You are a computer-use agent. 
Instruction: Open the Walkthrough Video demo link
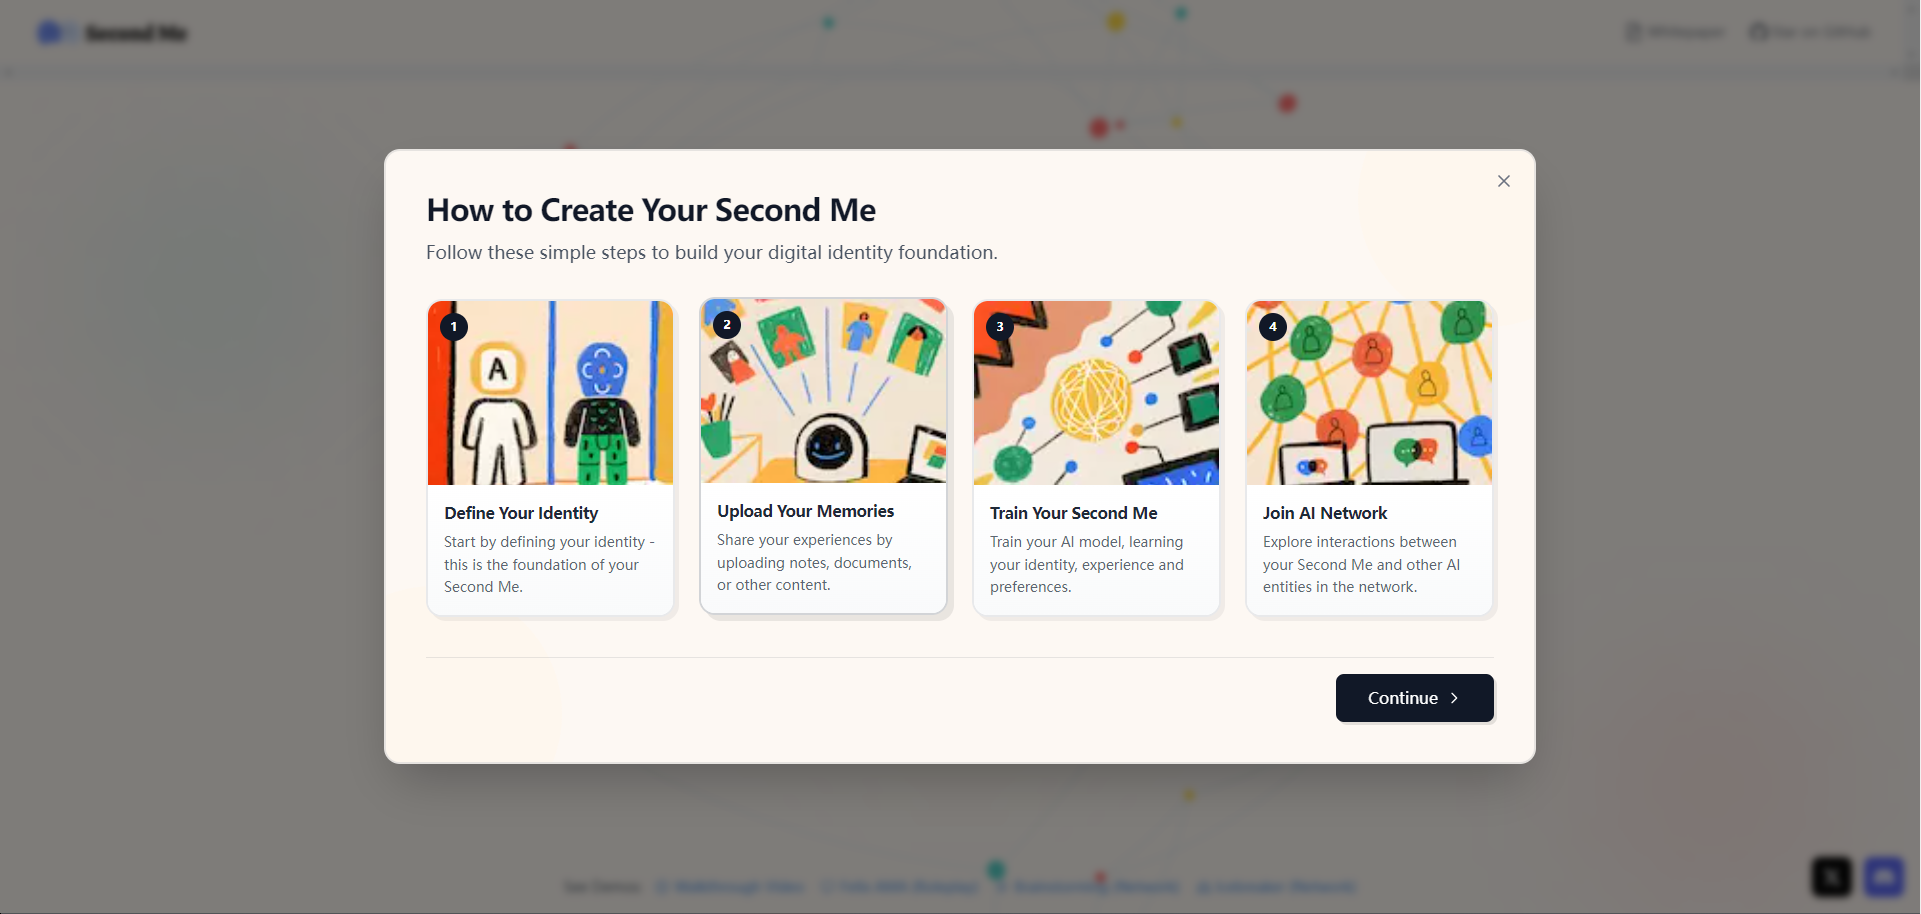click(x=730, y=887)
